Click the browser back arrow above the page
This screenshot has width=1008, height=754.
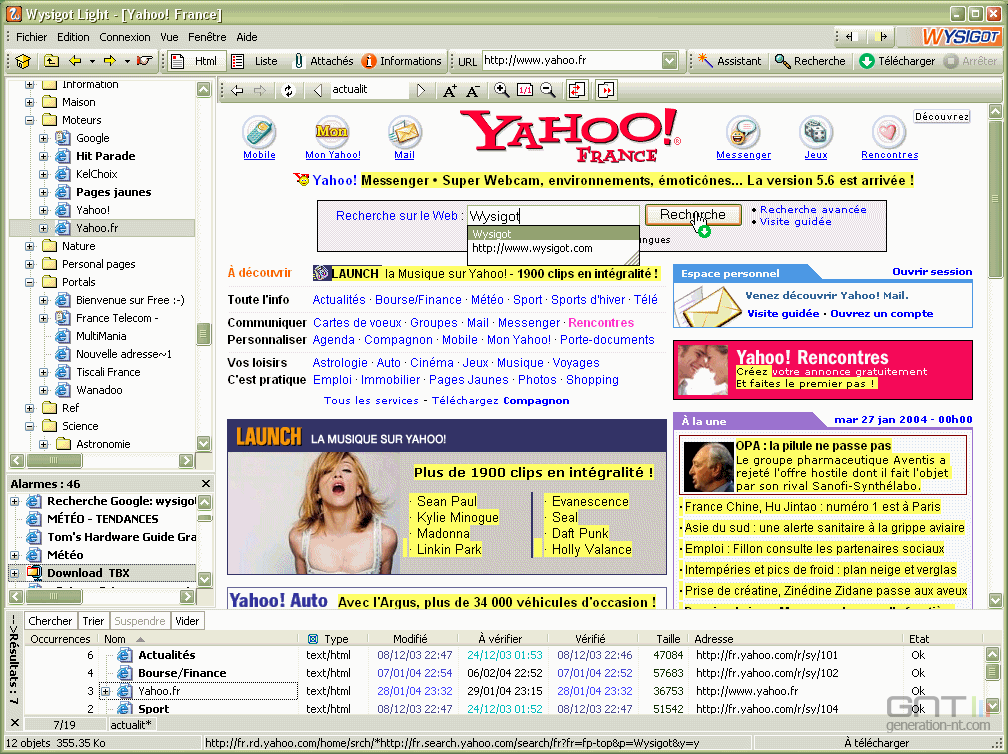[x=237, y=91]
